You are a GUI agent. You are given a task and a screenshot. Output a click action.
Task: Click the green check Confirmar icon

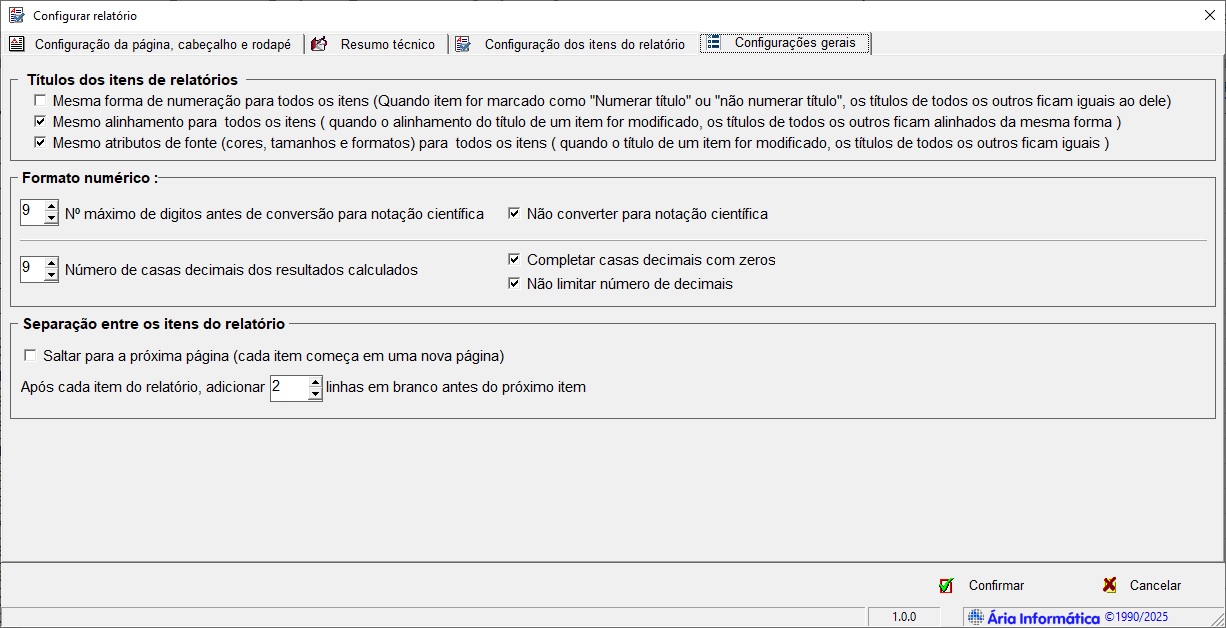click(946, 586)
